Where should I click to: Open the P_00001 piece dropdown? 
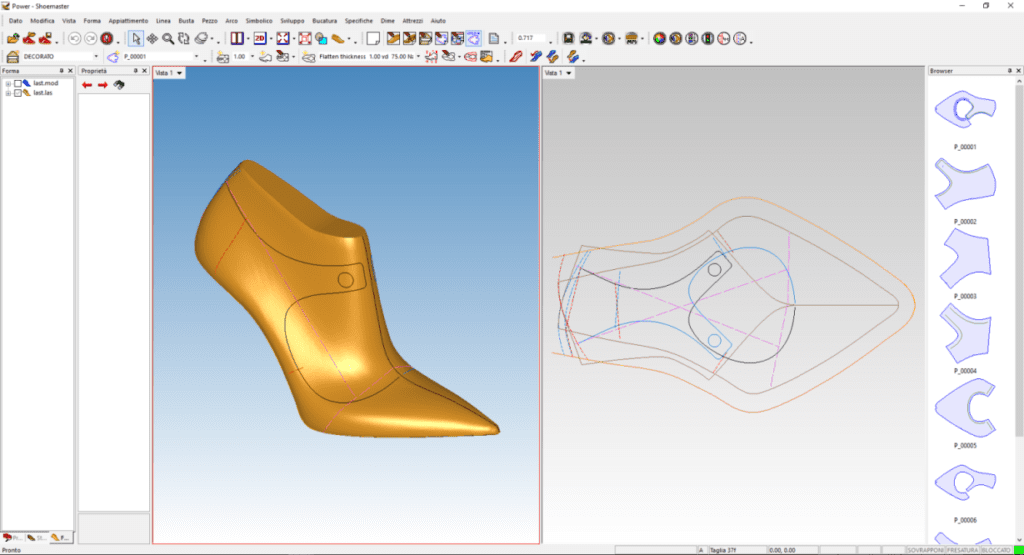196,57
